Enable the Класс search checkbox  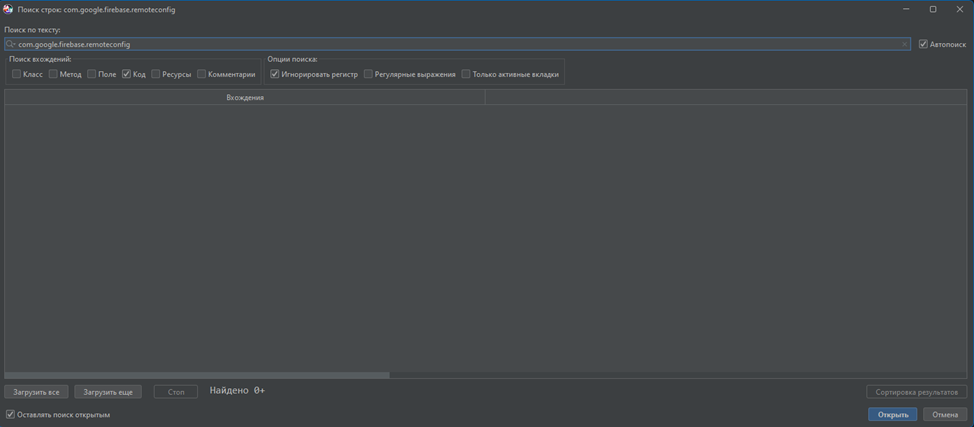click(16, 74)
